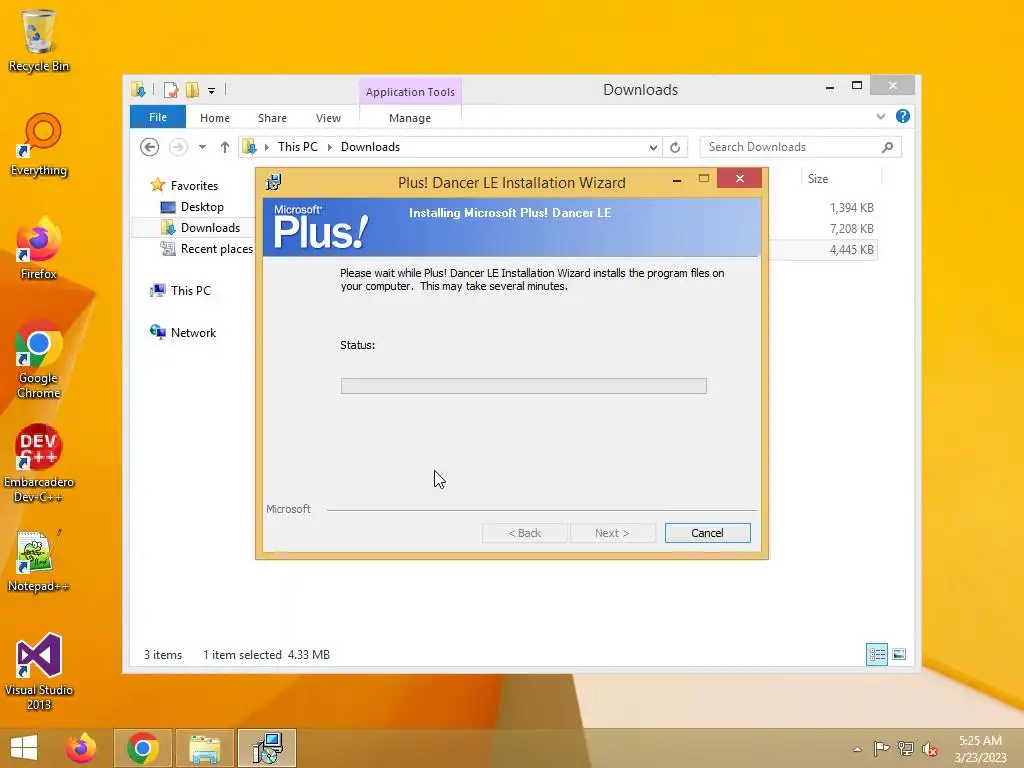Close the Installation Wizard window

739,178
